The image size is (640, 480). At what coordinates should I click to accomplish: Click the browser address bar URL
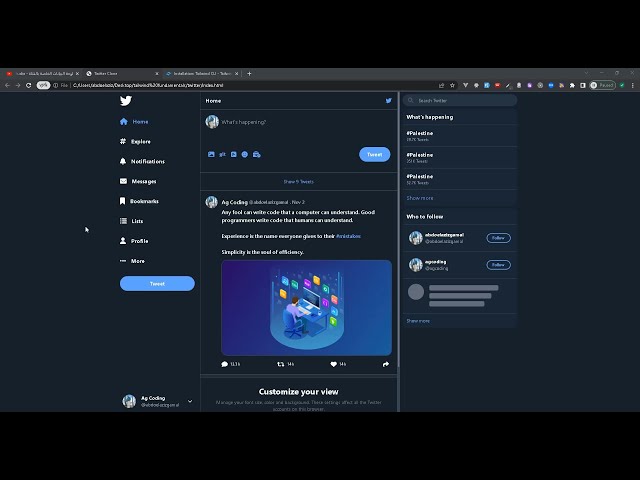pyautogui.click(x=148, y=85)
